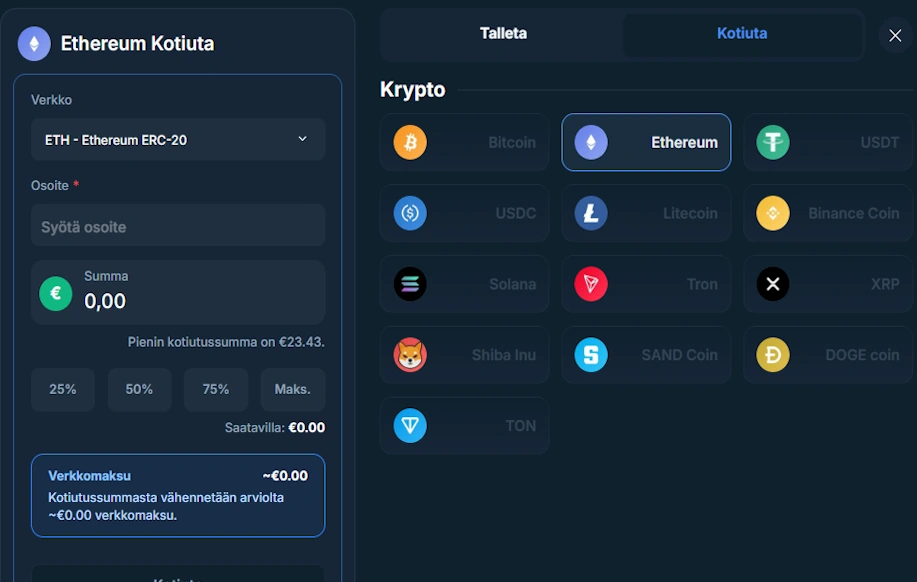Click the minimum withdrawal €23.43 text
This screenshot has height=582, width=917.
tap(226, 342)
